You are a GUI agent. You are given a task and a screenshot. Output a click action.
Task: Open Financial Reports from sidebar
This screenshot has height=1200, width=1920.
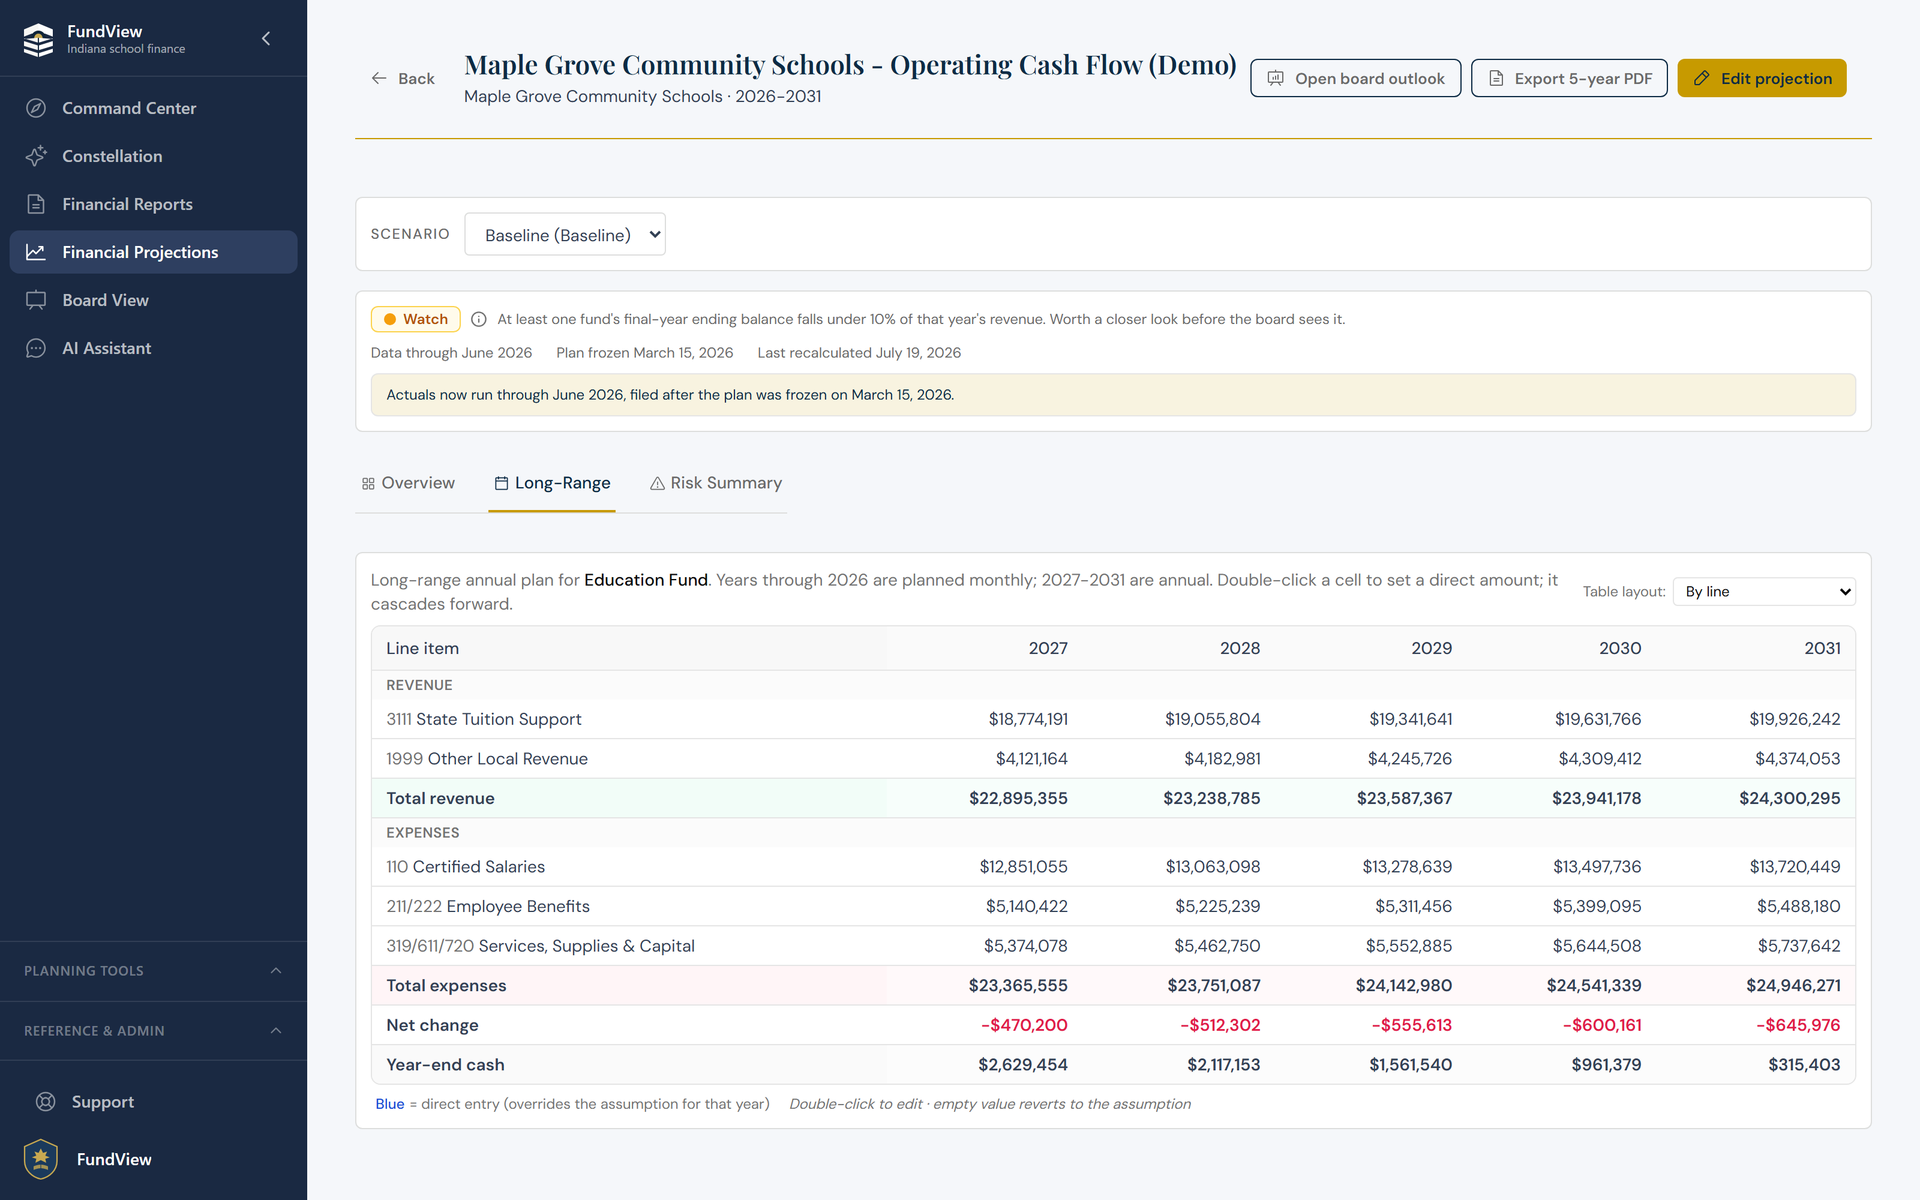click(154, 204)
